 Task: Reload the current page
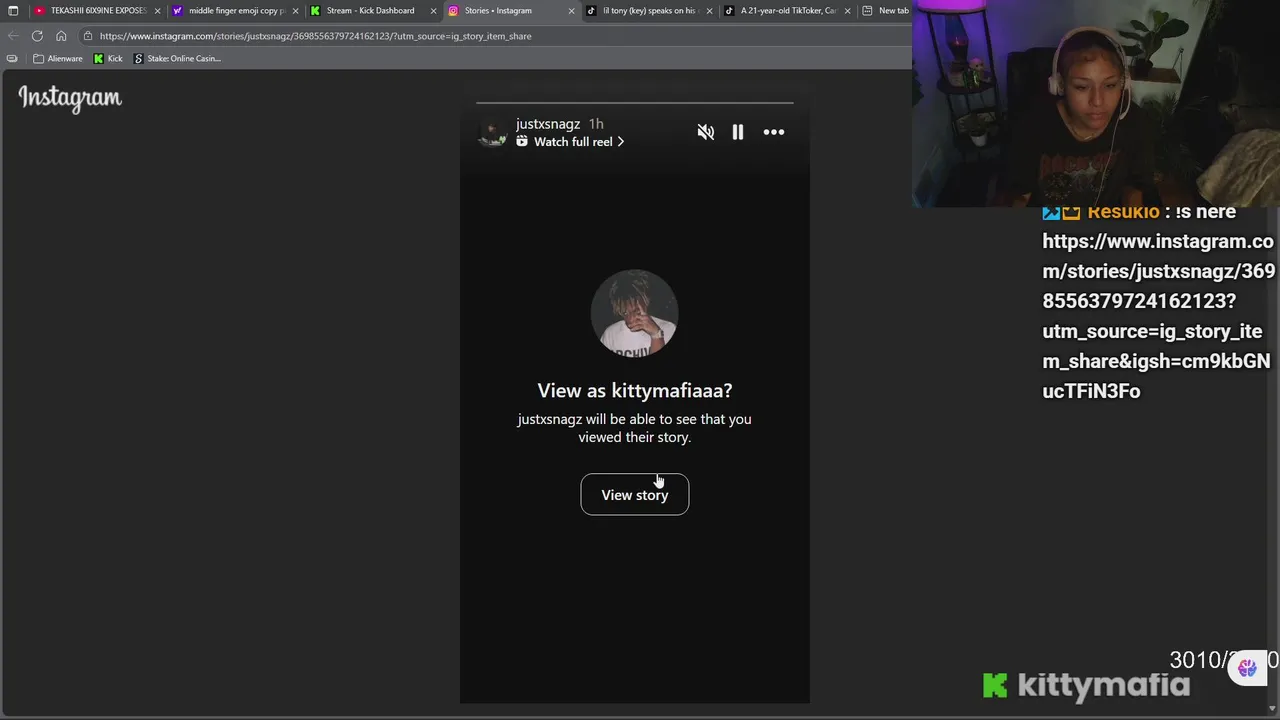[37, 36]
